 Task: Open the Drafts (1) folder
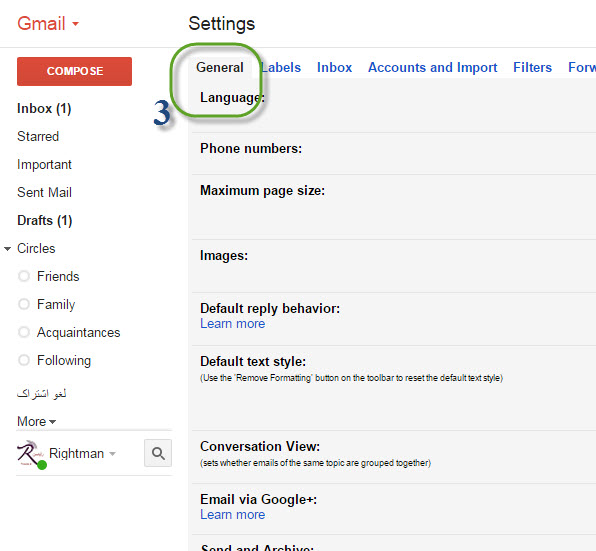(x=45, y=220)
